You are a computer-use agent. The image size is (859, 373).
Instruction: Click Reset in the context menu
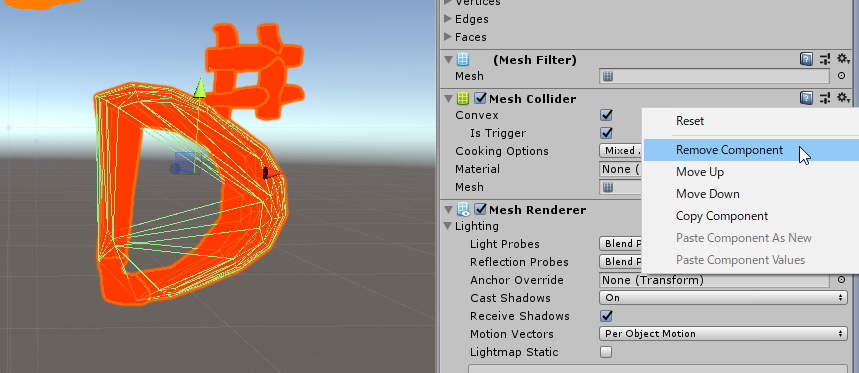[x=690, y=121]
